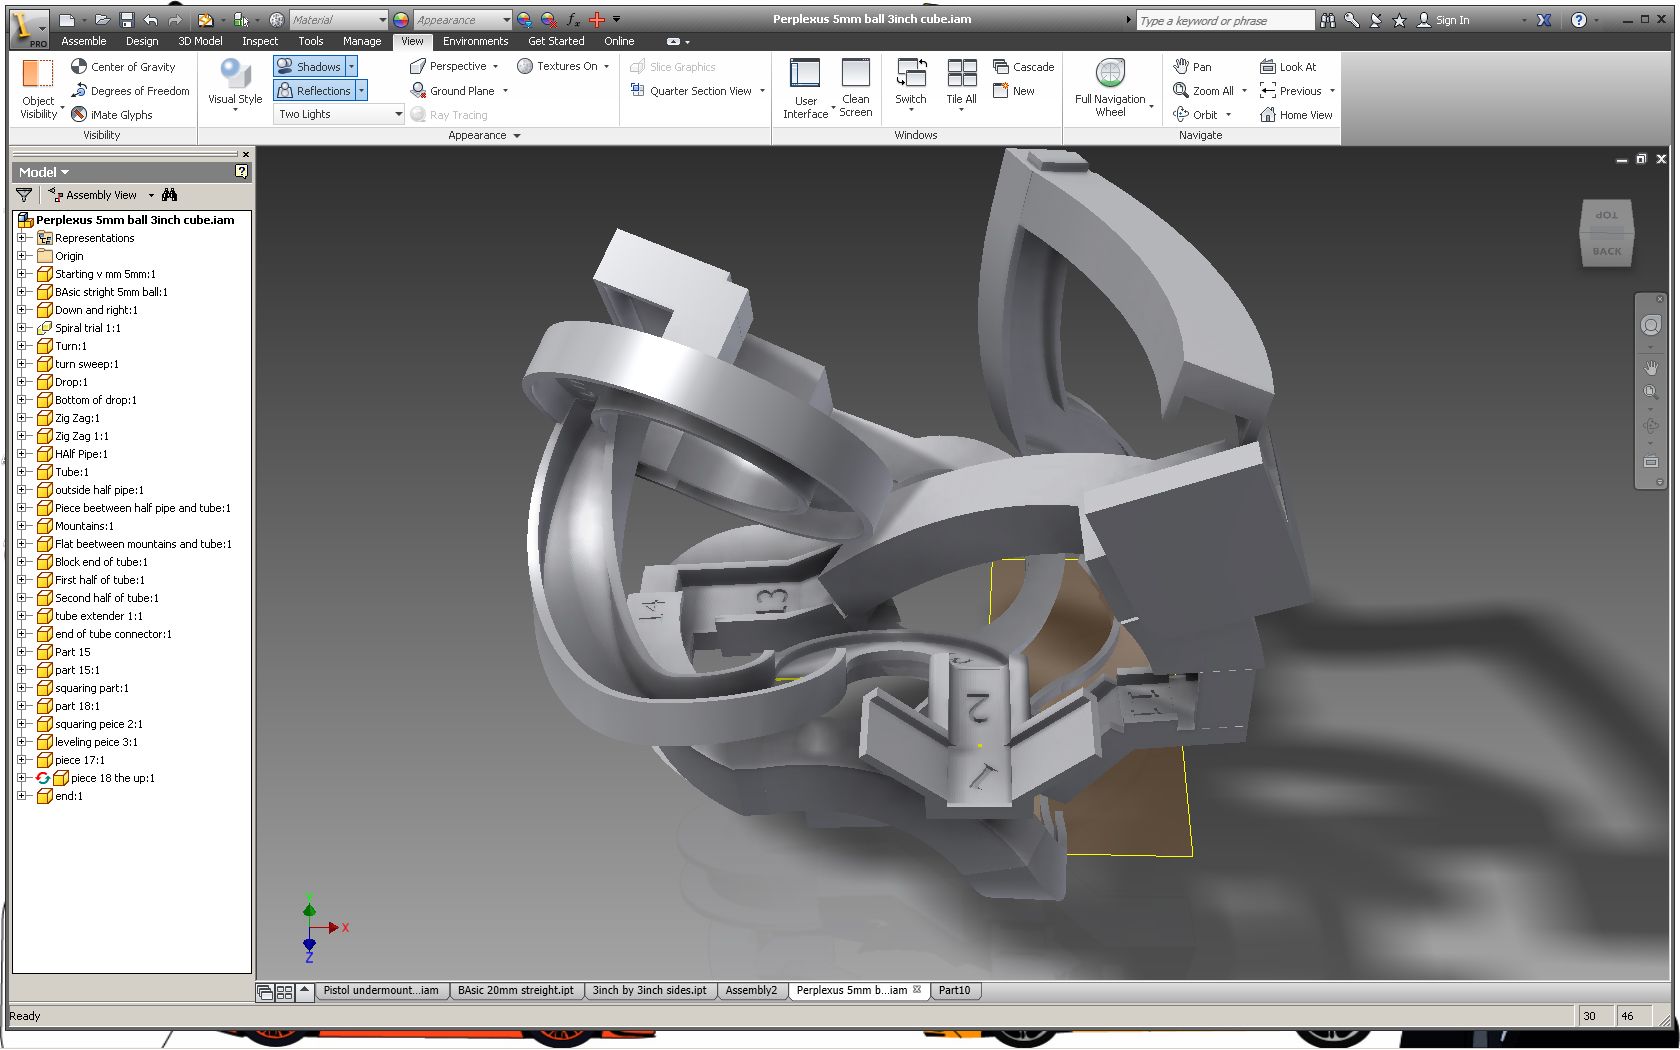Toggle Shadows off
The width and height of the screenshot is (1680, 1050).
[308, 66]
